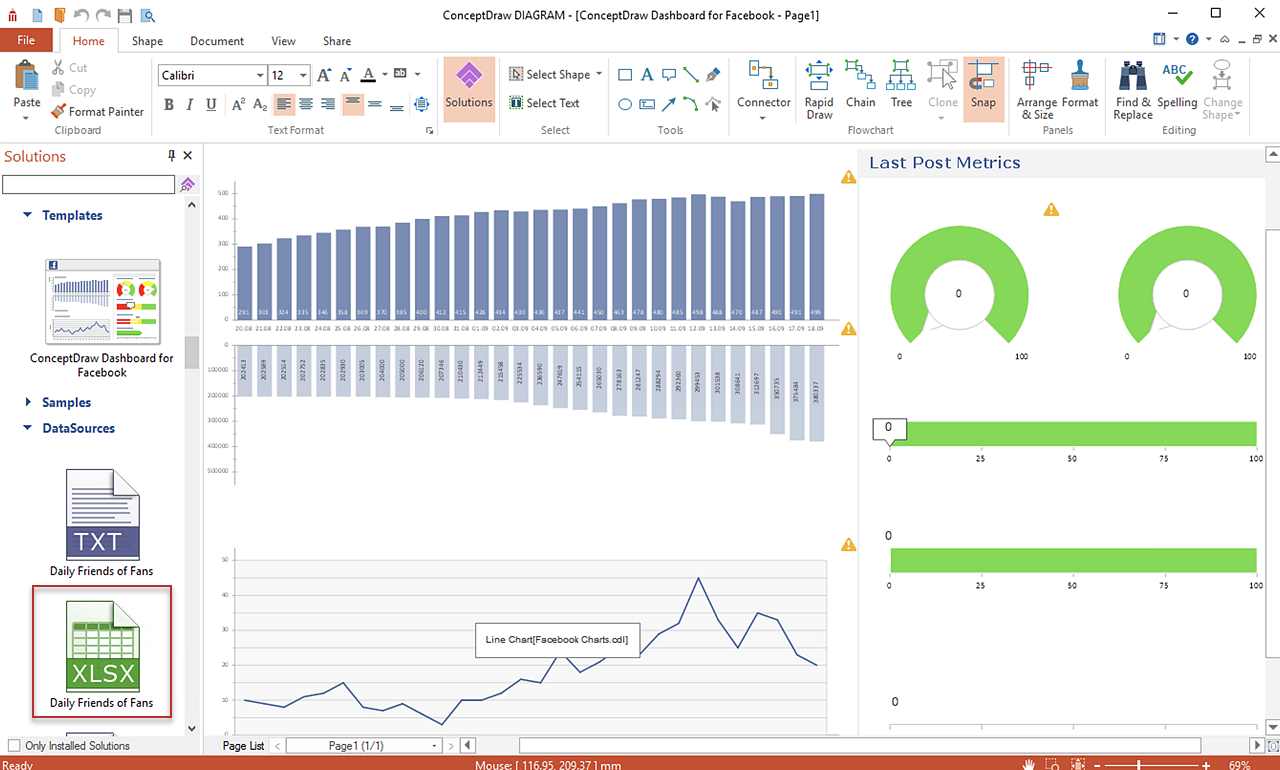Open Find & Replace
Screen dimensions: 1280x770
(x=1133, y=87)
